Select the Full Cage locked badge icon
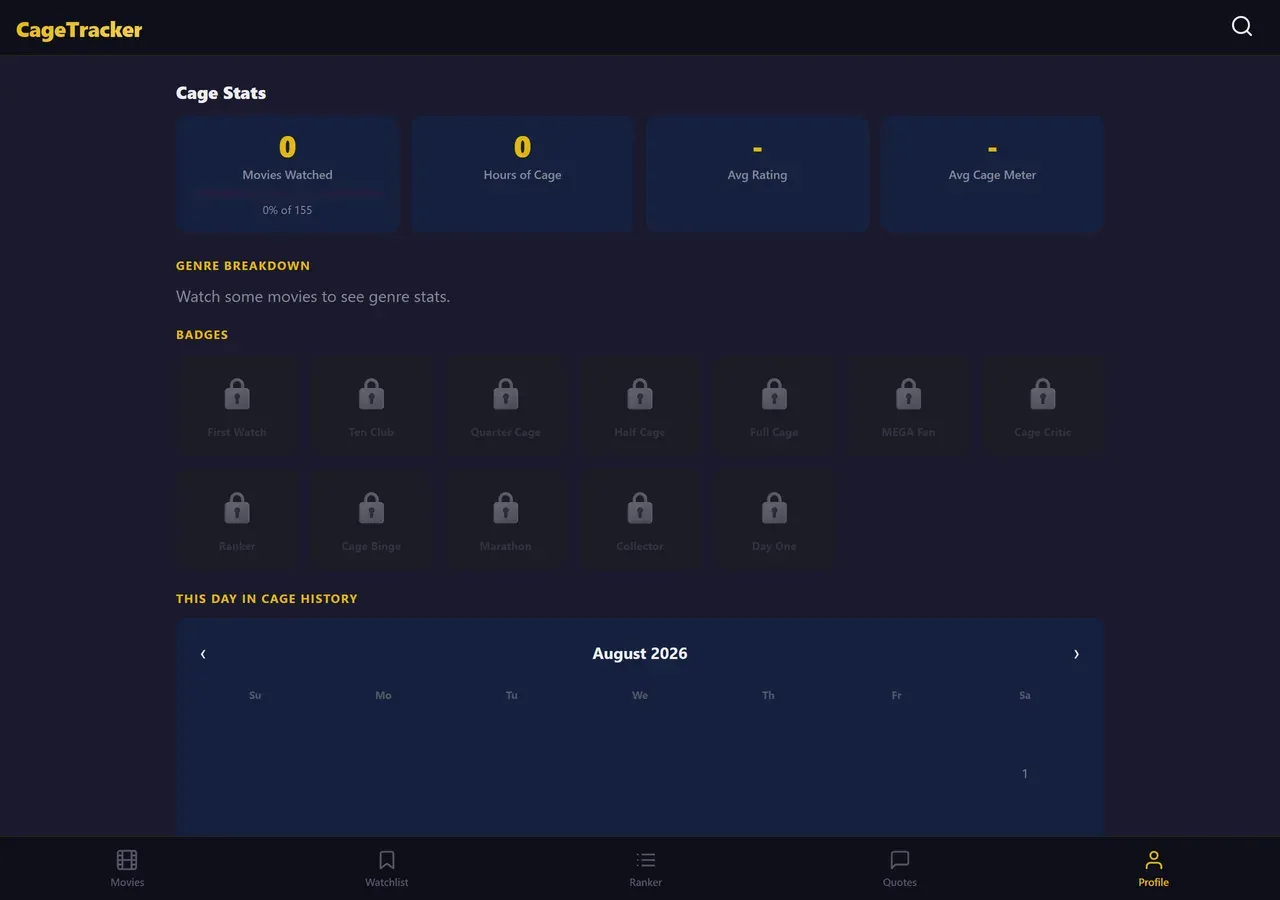The image size is (1280, 900). coord(774,394)
